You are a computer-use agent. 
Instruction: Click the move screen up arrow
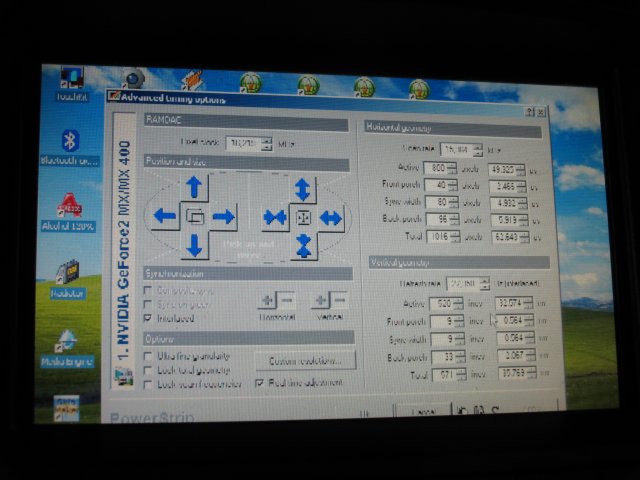[x=194, y=187]
